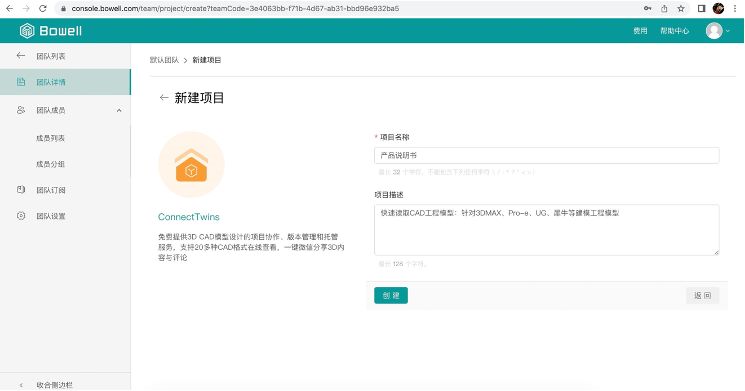Open the user avatar dropdown
Viewport: 745px width, 391px height.
(x=717, y=31)
